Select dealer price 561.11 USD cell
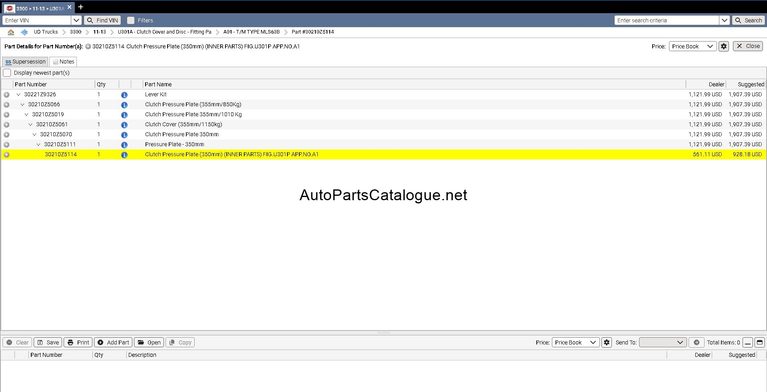 (707, 155)
